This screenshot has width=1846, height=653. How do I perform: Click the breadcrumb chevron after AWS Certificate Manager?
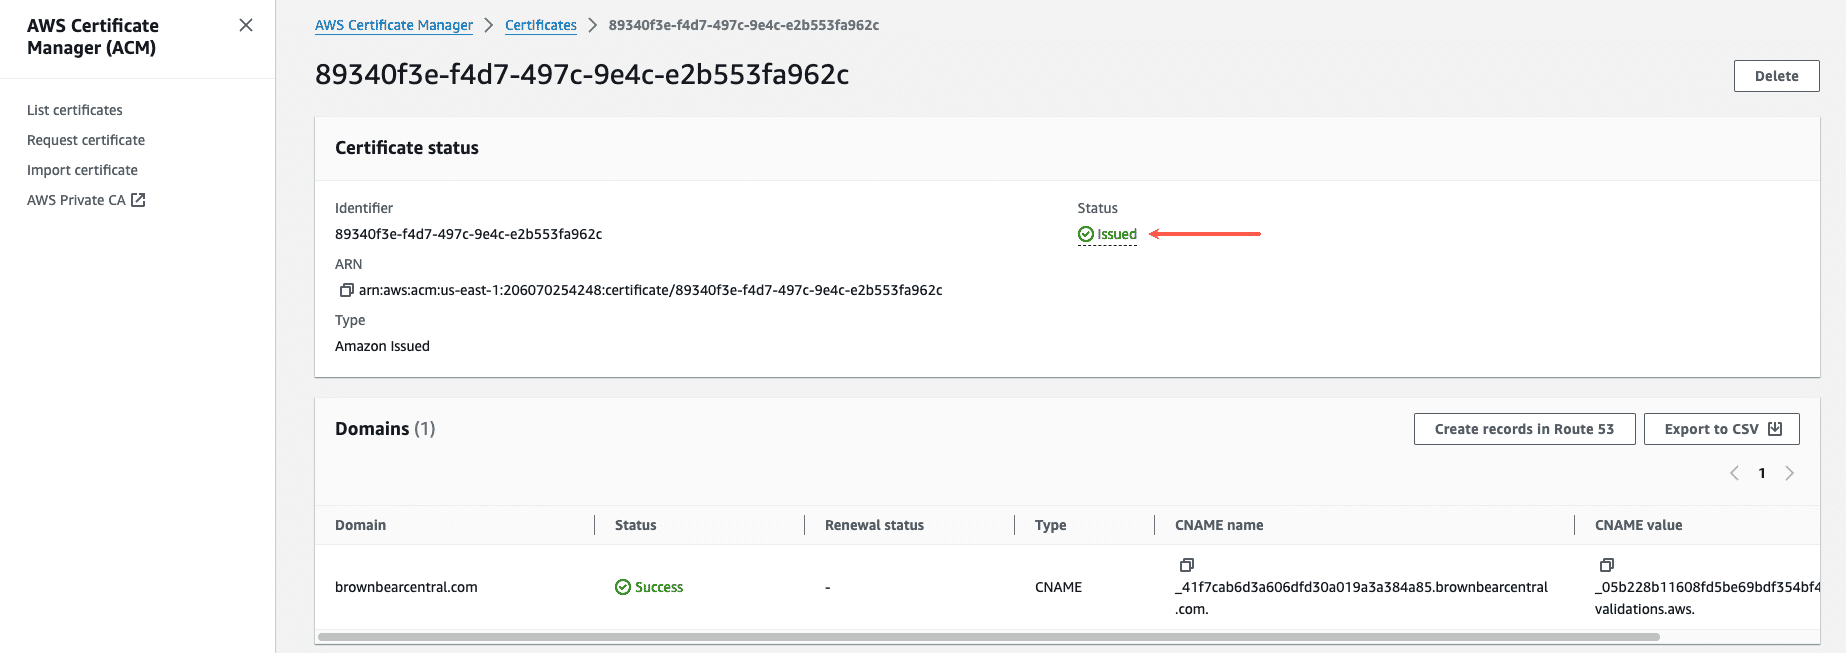coord(489,25)
